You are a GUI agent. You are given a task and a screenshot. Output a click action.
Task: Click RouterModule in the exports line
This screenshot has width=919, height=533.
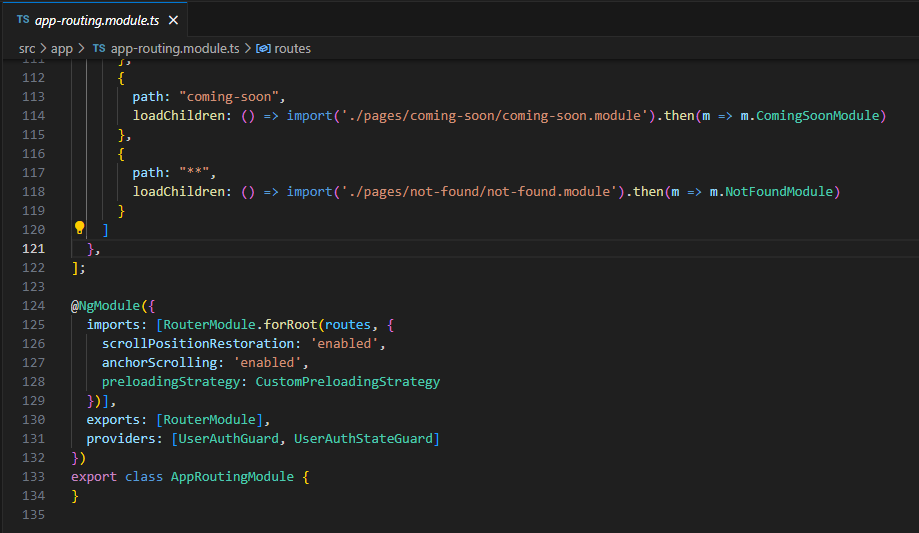pyautogui.click(x=209, y=420)
